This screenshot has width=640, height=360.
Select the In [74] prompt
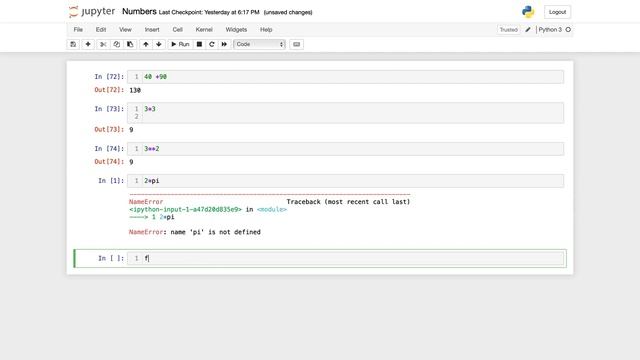click(109, 149)
